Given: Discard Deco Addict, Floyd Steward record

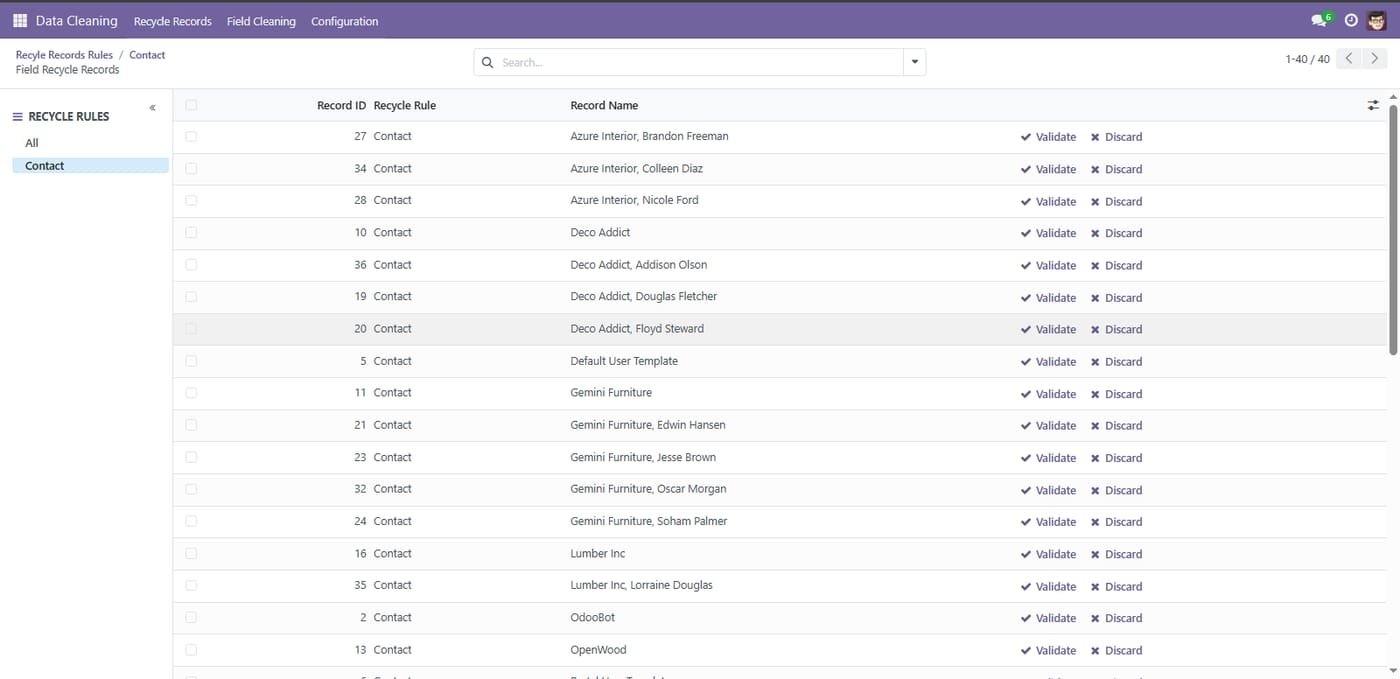Looking at the screenshot, I should [1116, 329].
